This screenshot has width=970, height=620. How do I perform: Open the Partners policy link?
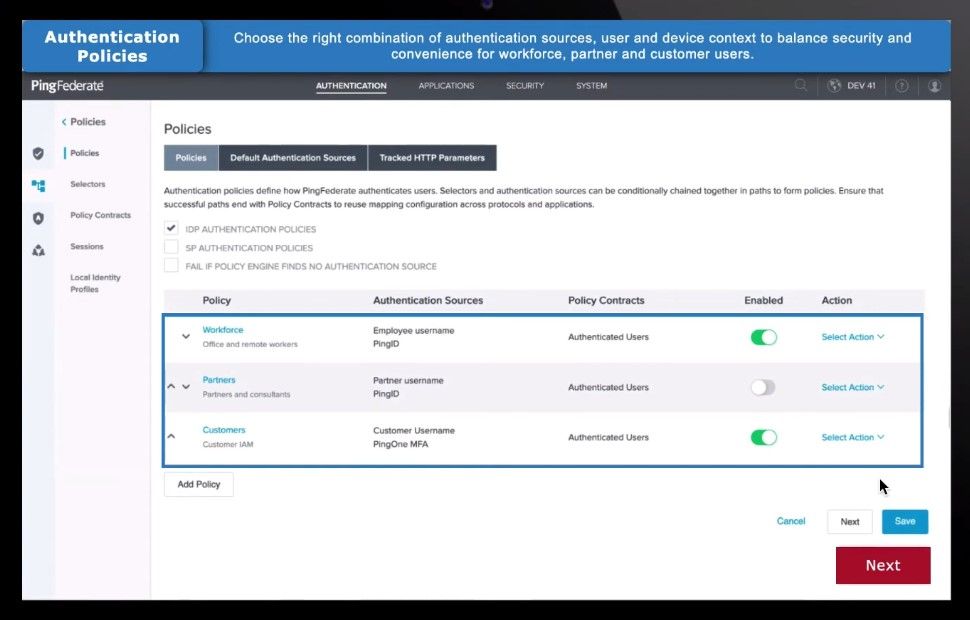(219, 380)
